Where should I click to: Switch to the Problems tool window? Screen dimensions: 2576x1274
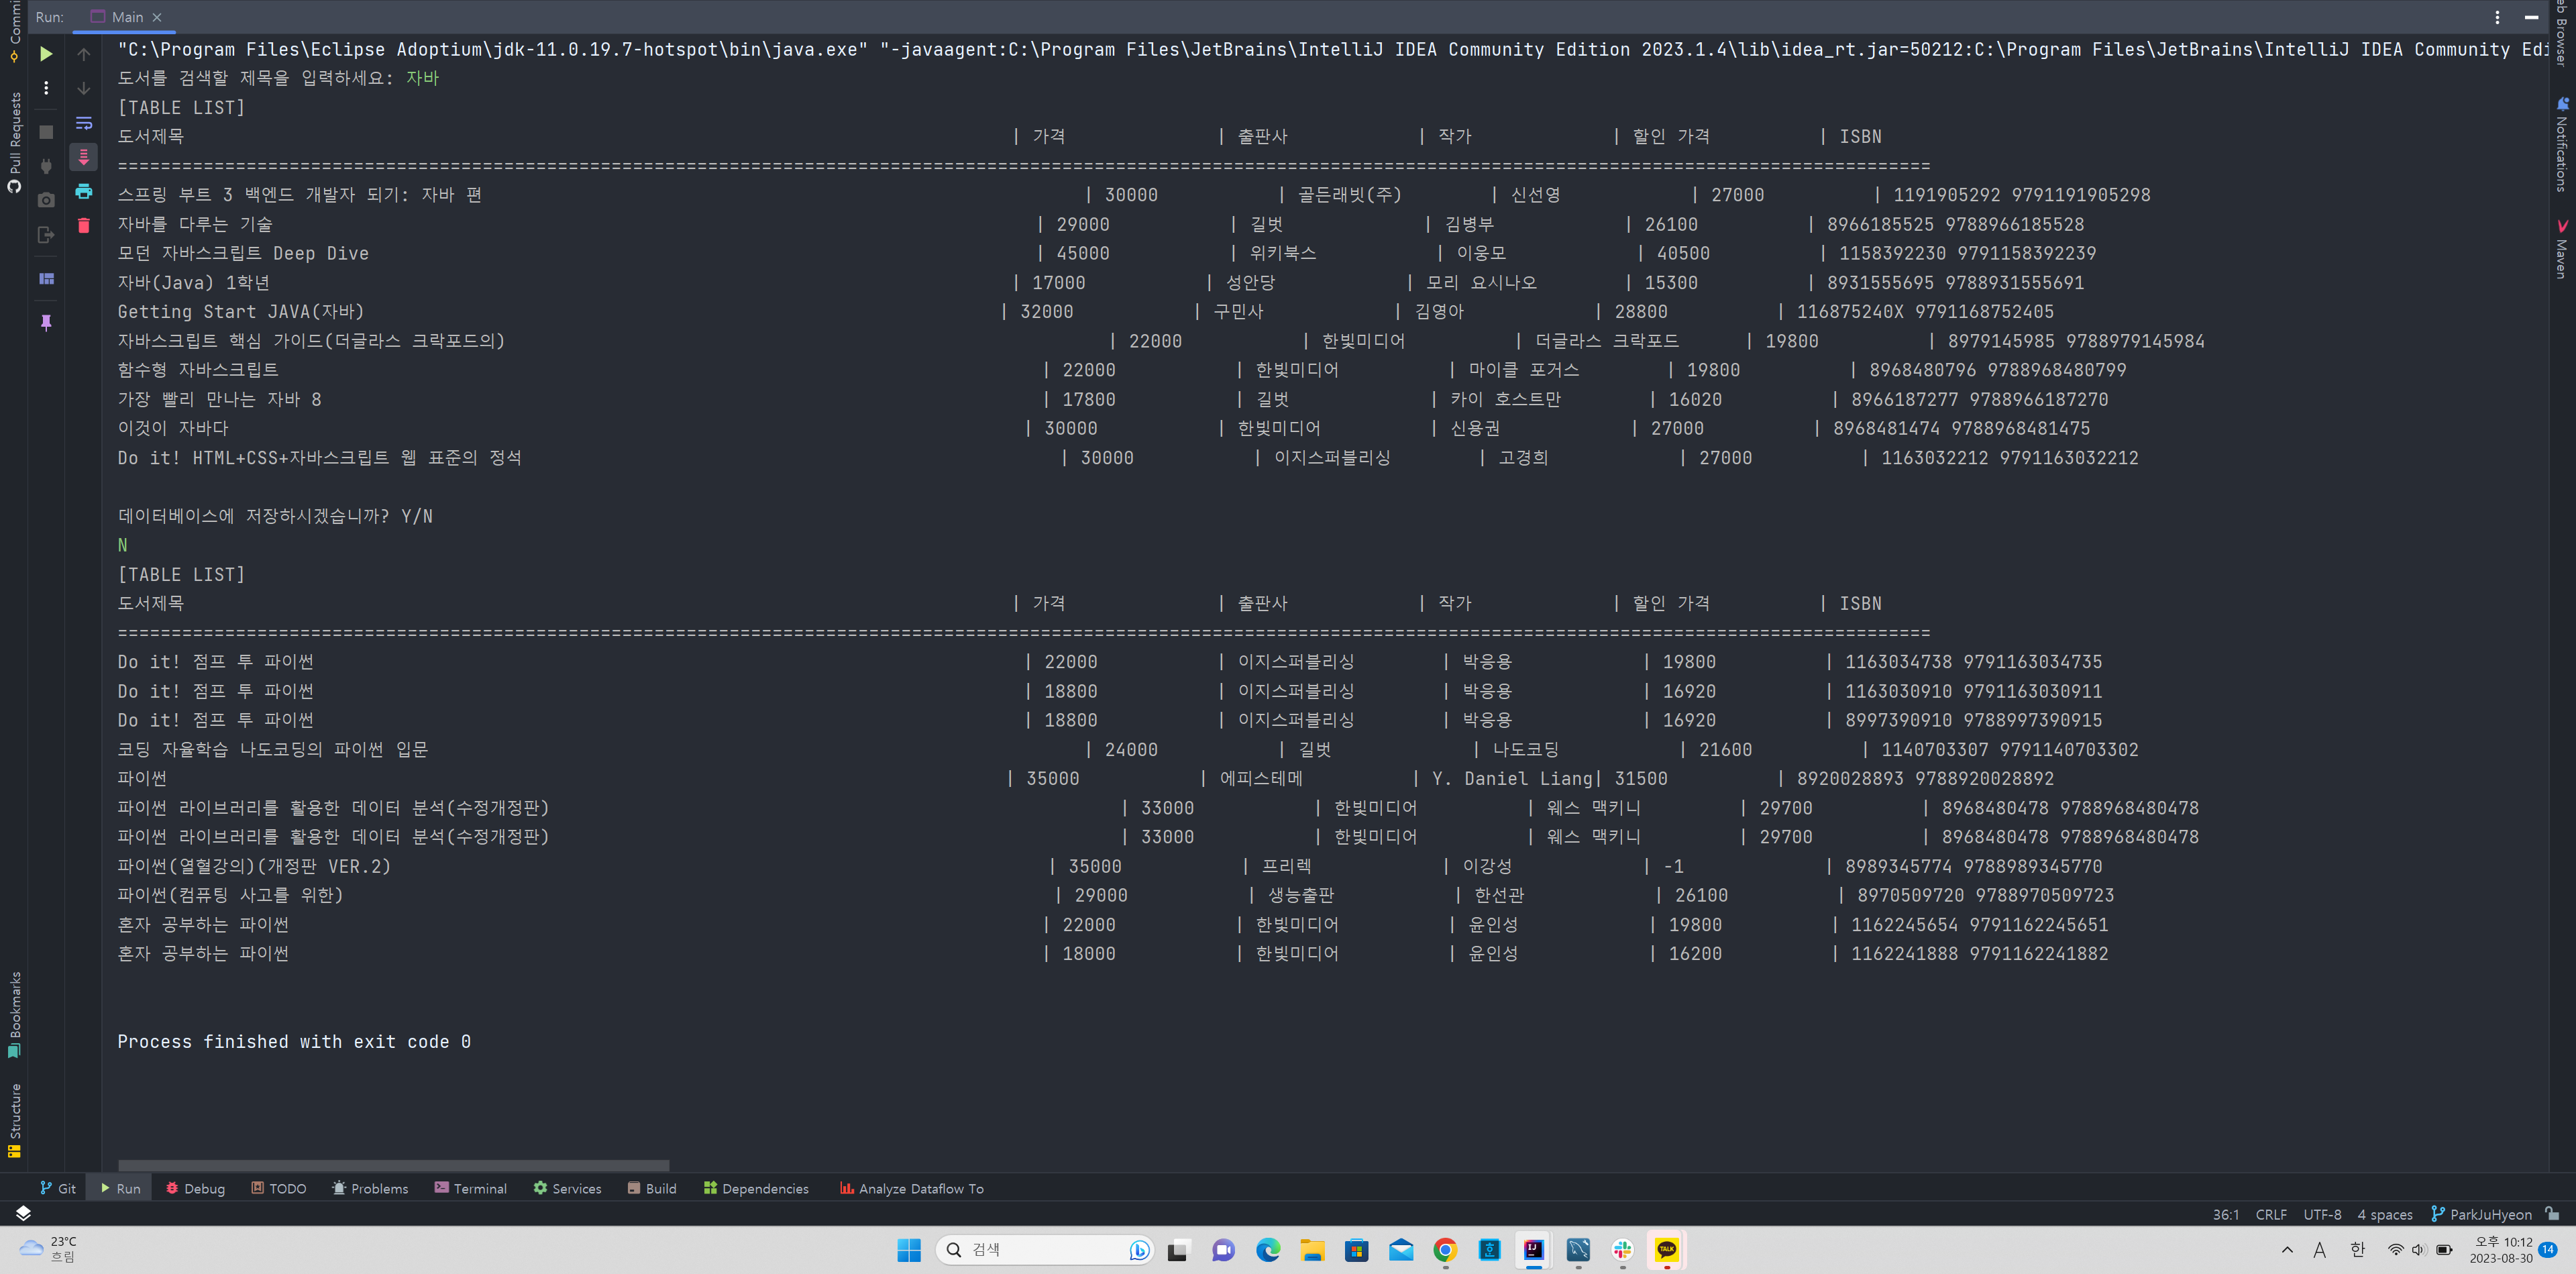370,1188
